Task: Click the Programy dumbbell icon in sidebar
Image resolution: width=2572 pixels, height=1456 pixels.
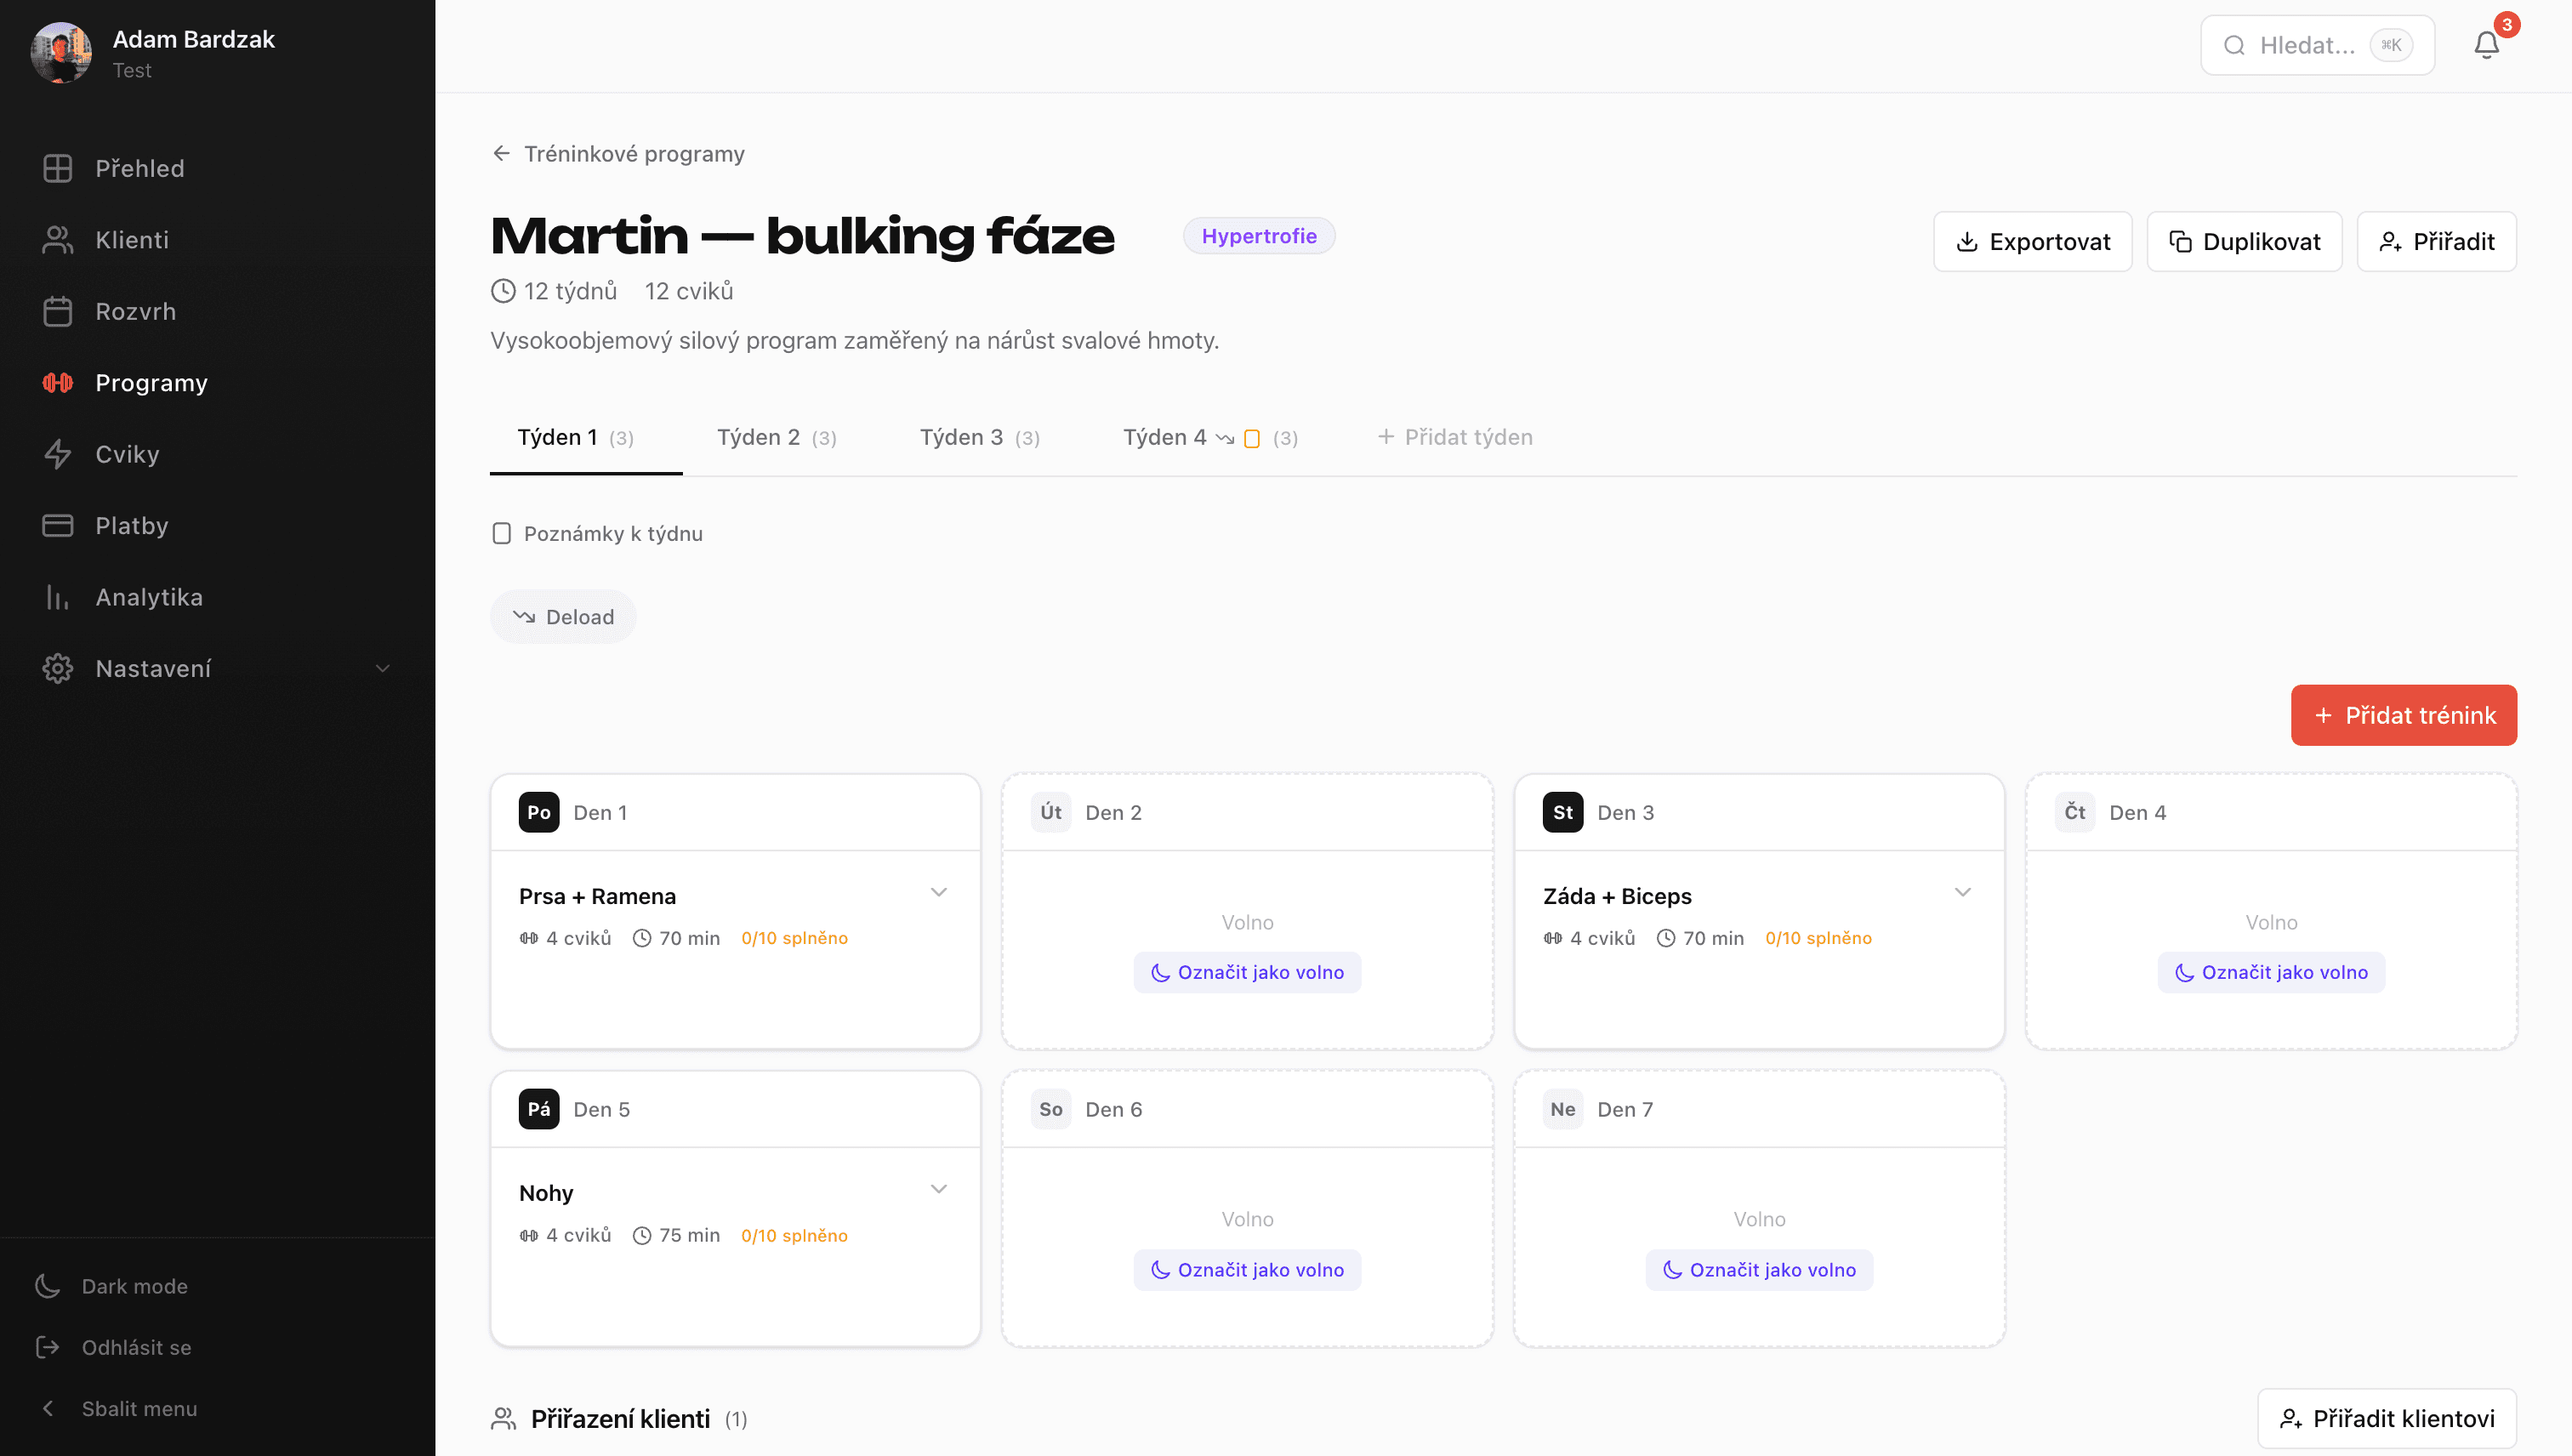Action: pos(58,382)
